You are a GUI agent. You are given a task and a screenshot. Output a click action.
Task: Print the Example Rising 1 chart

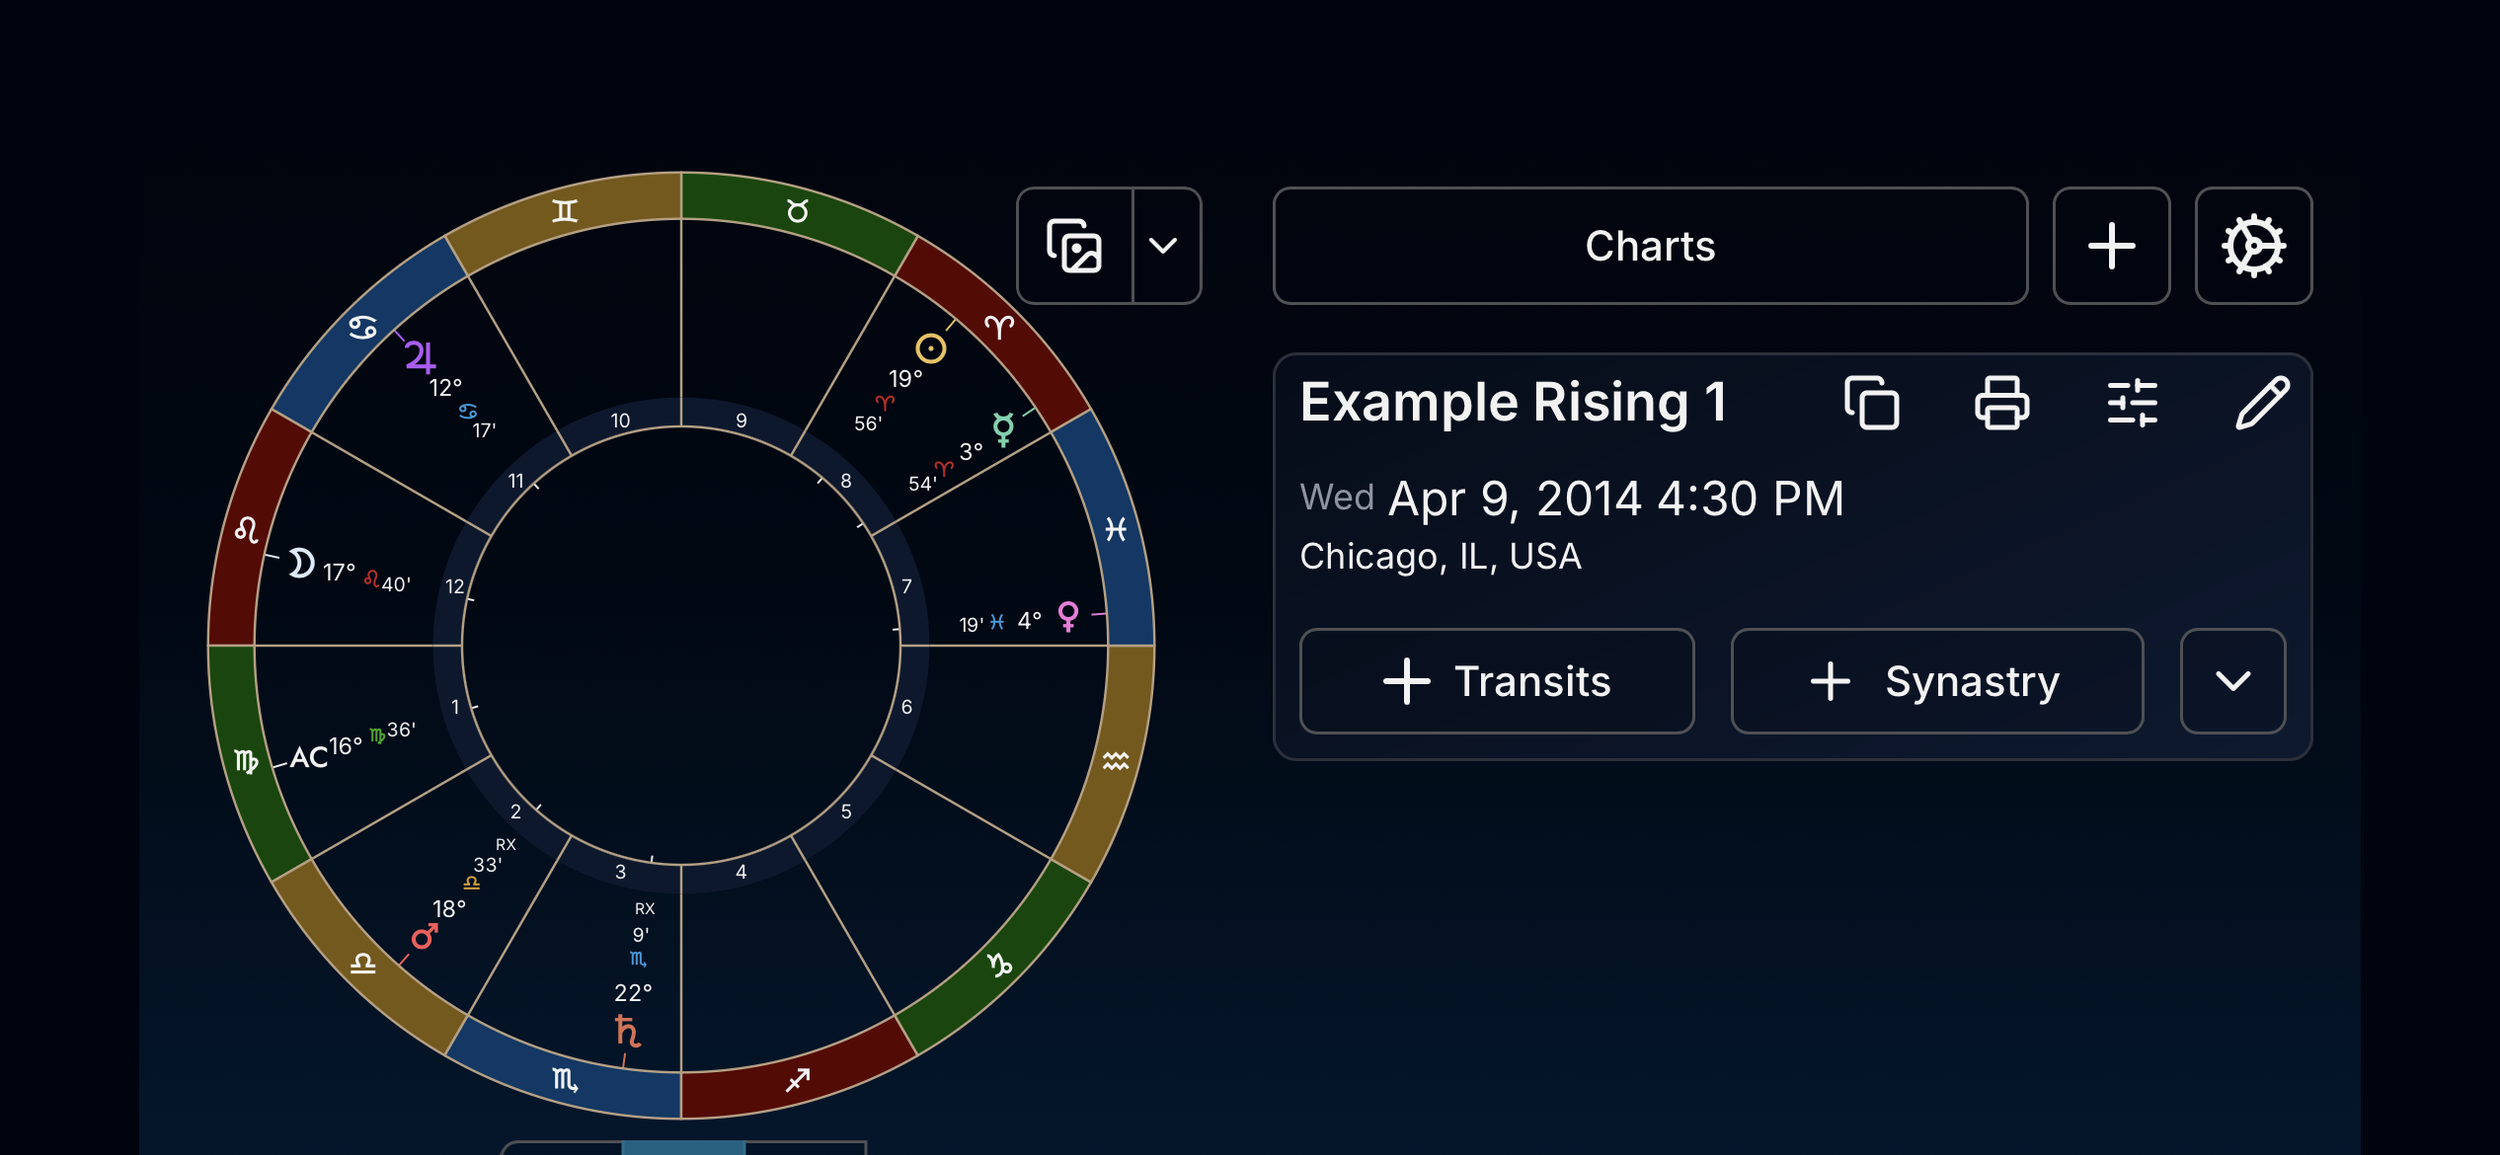click(x=2002, y=403)
